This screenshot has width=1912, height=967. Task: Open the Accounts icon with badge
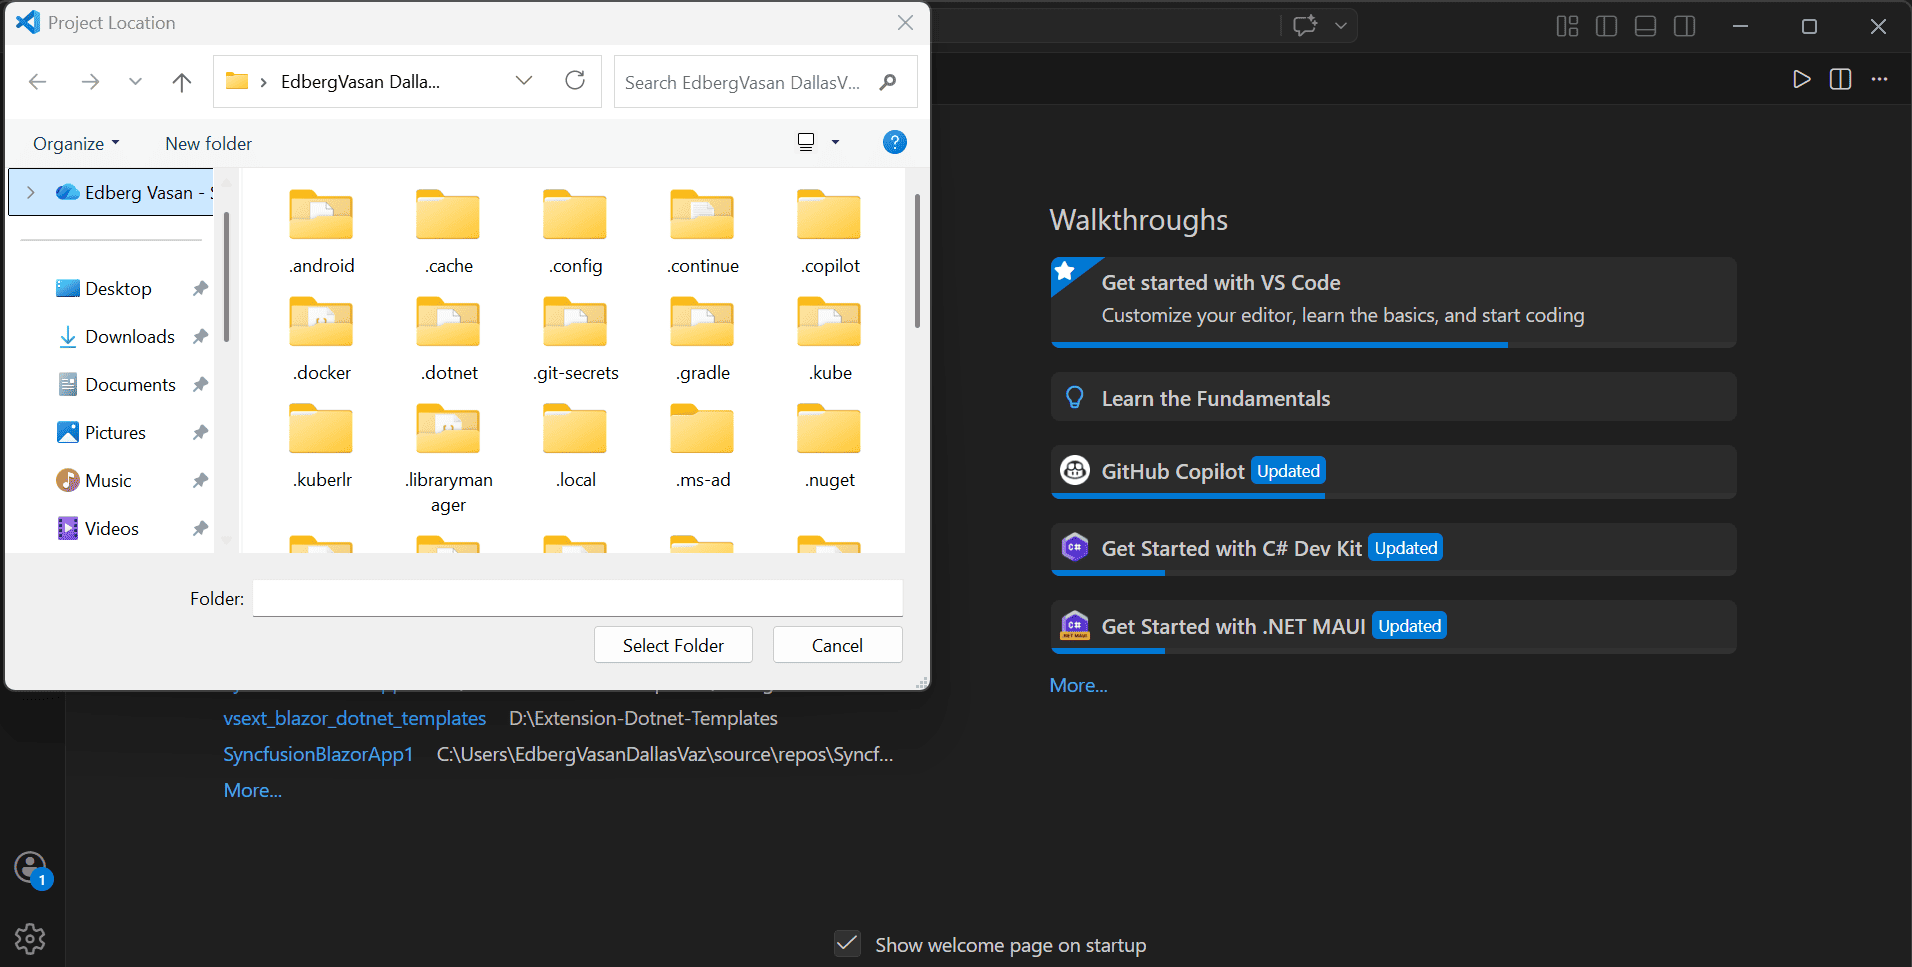point(31,868)
